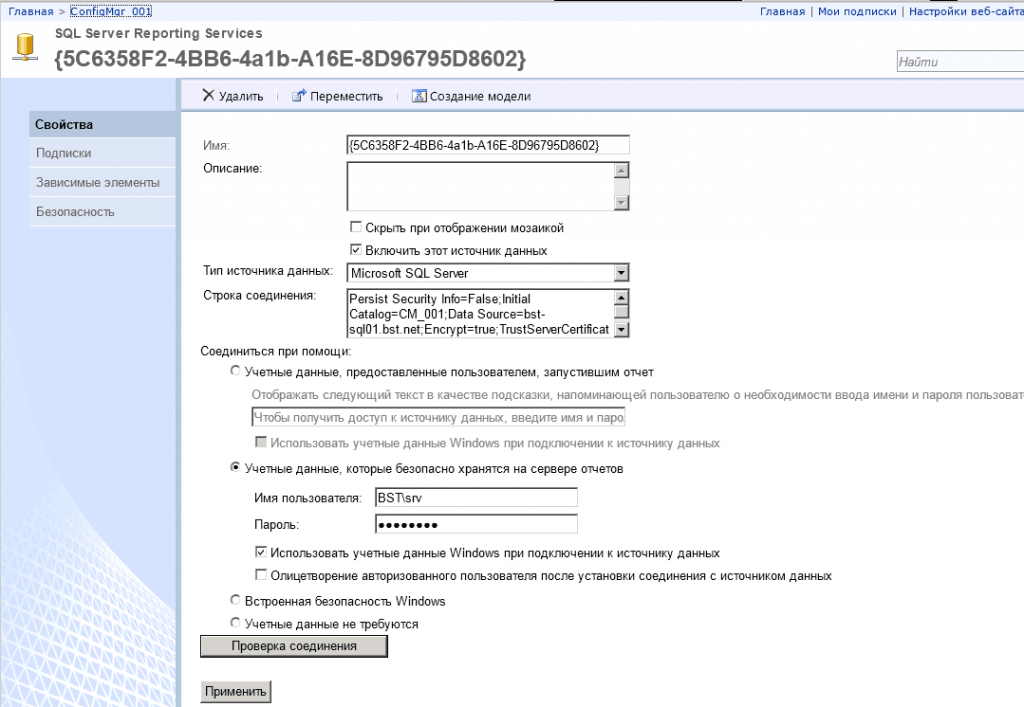Click the Применить button
This screenshot has width=1024, height=707.
point(235,691)
